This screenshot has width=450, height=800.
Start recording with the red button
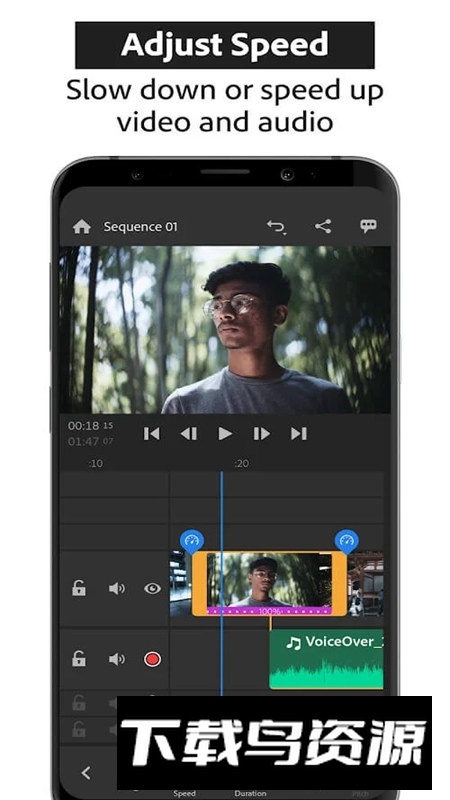tap(152, 659)
